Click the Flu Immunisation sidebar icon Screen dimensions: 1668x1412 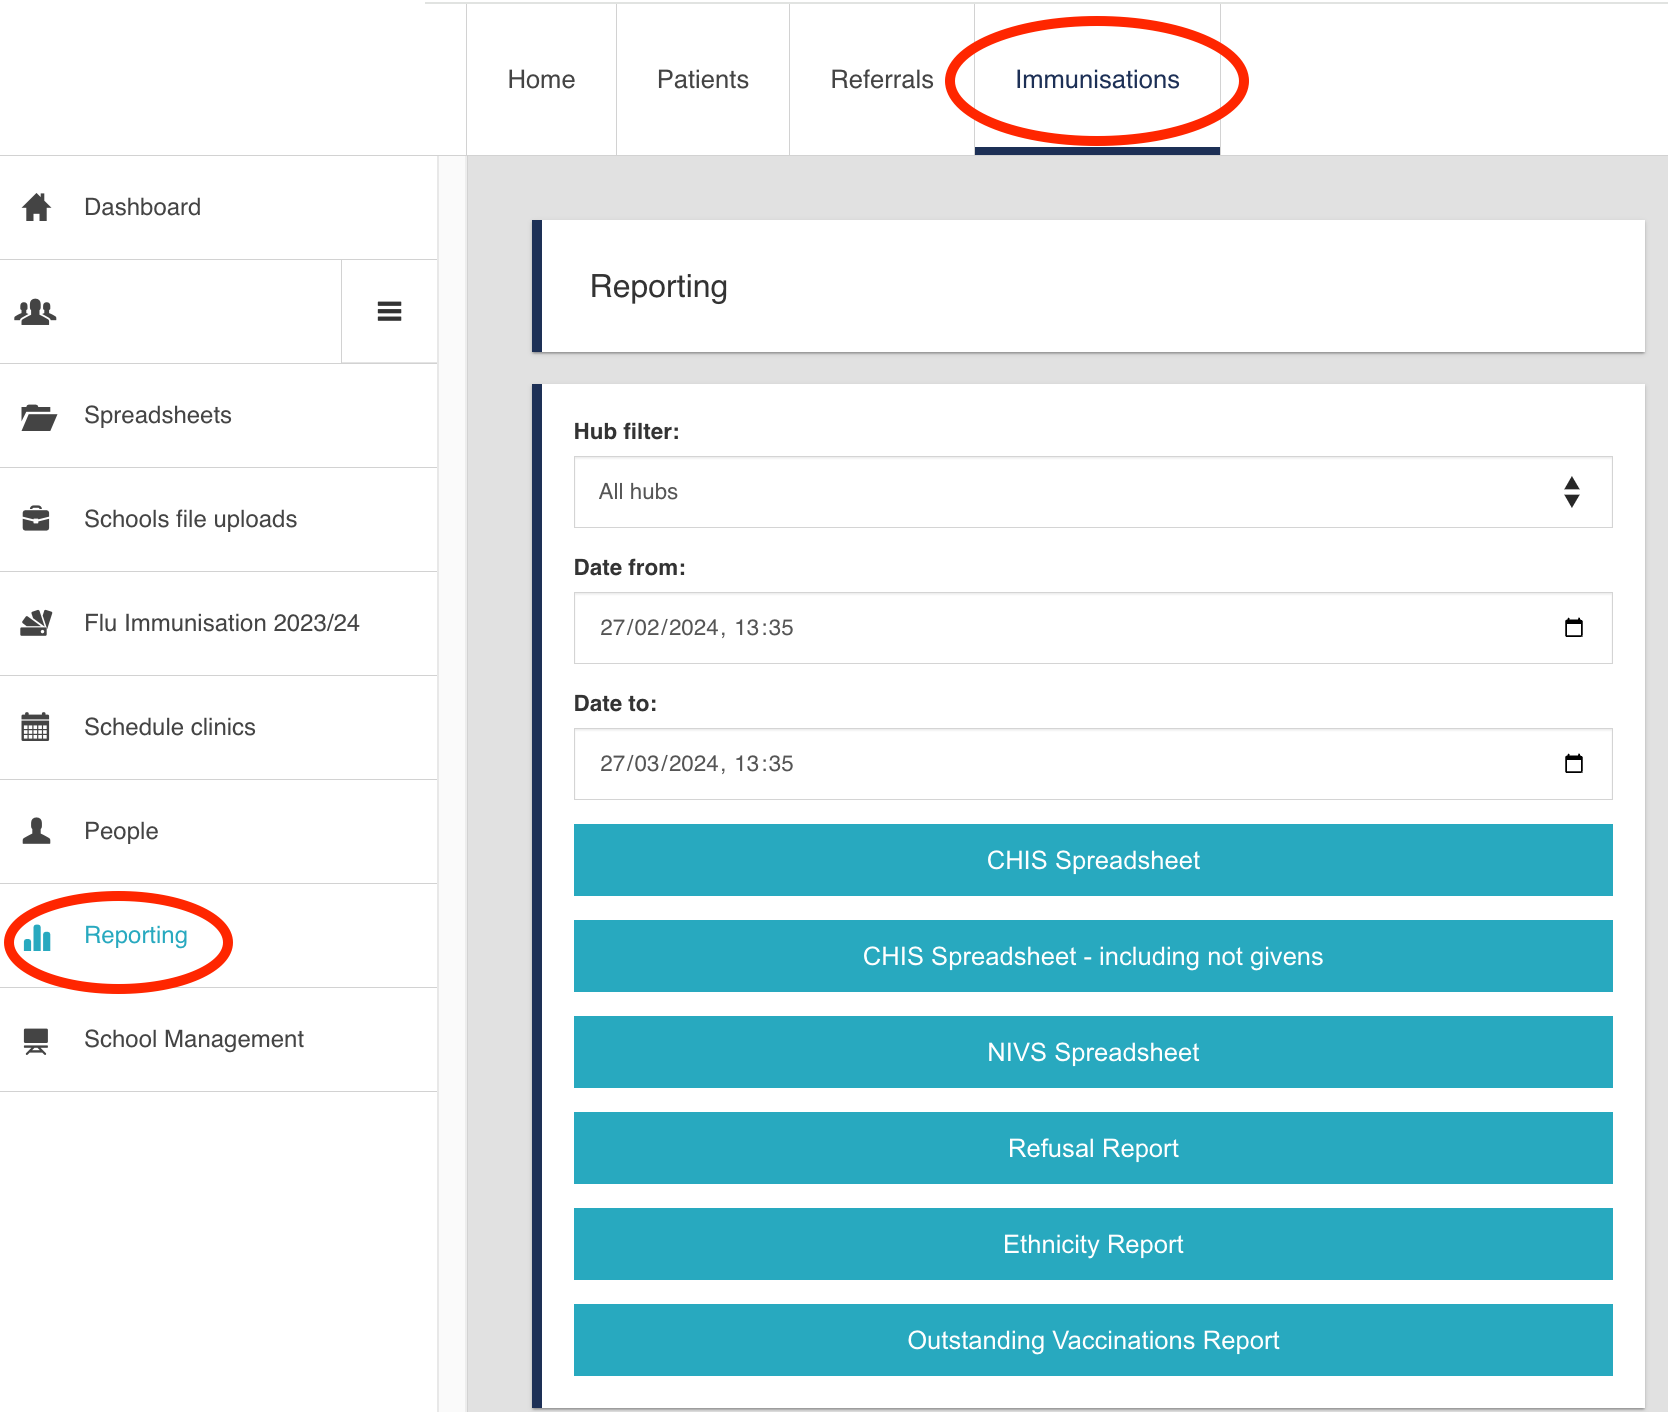point(37,623)
